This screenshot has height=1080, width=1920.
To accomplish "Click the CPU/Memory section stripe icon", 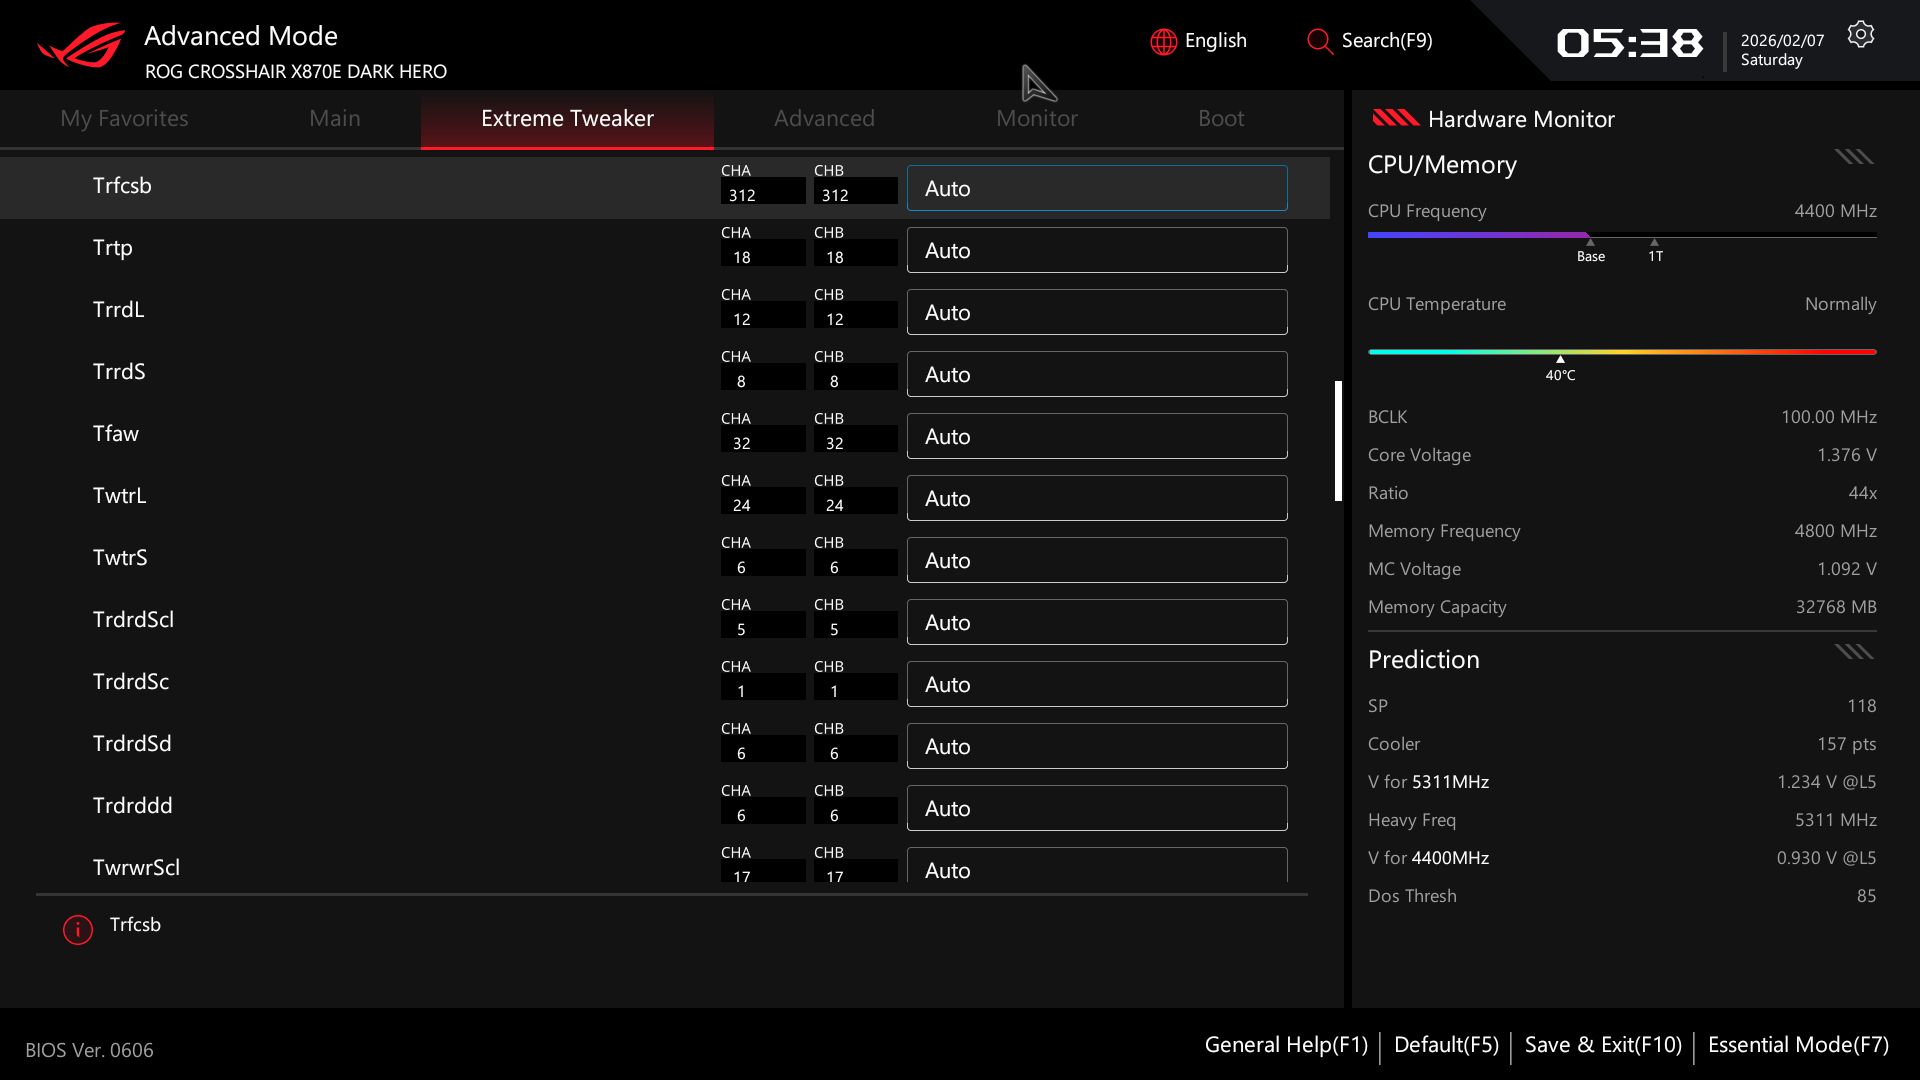I will pos(1853,157).
